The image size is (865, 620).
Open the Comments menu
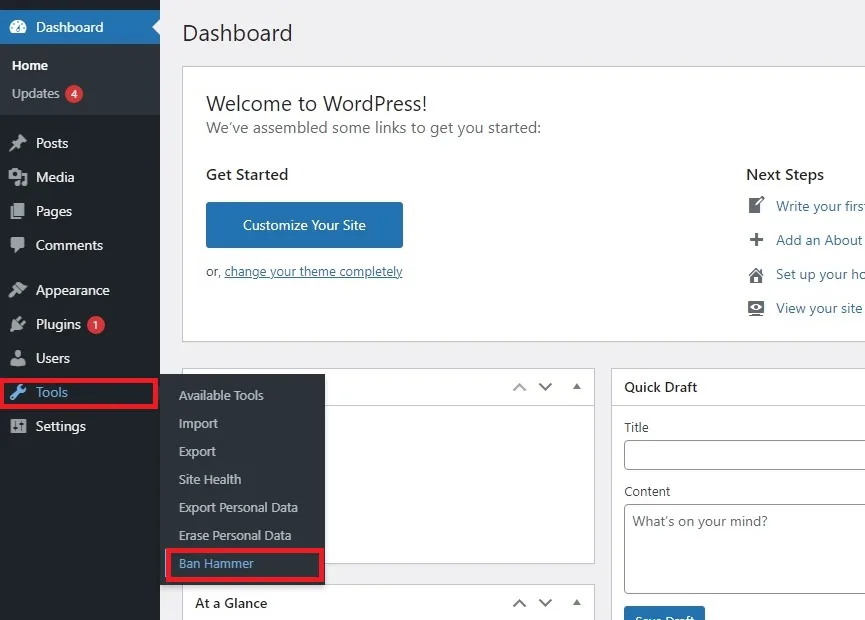[80, 245]
